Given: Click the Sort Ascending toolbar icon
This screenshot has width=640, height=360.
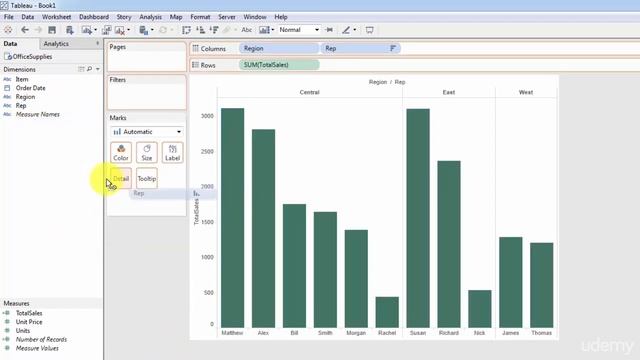Looking at the screenshot, I should (200, 30).
